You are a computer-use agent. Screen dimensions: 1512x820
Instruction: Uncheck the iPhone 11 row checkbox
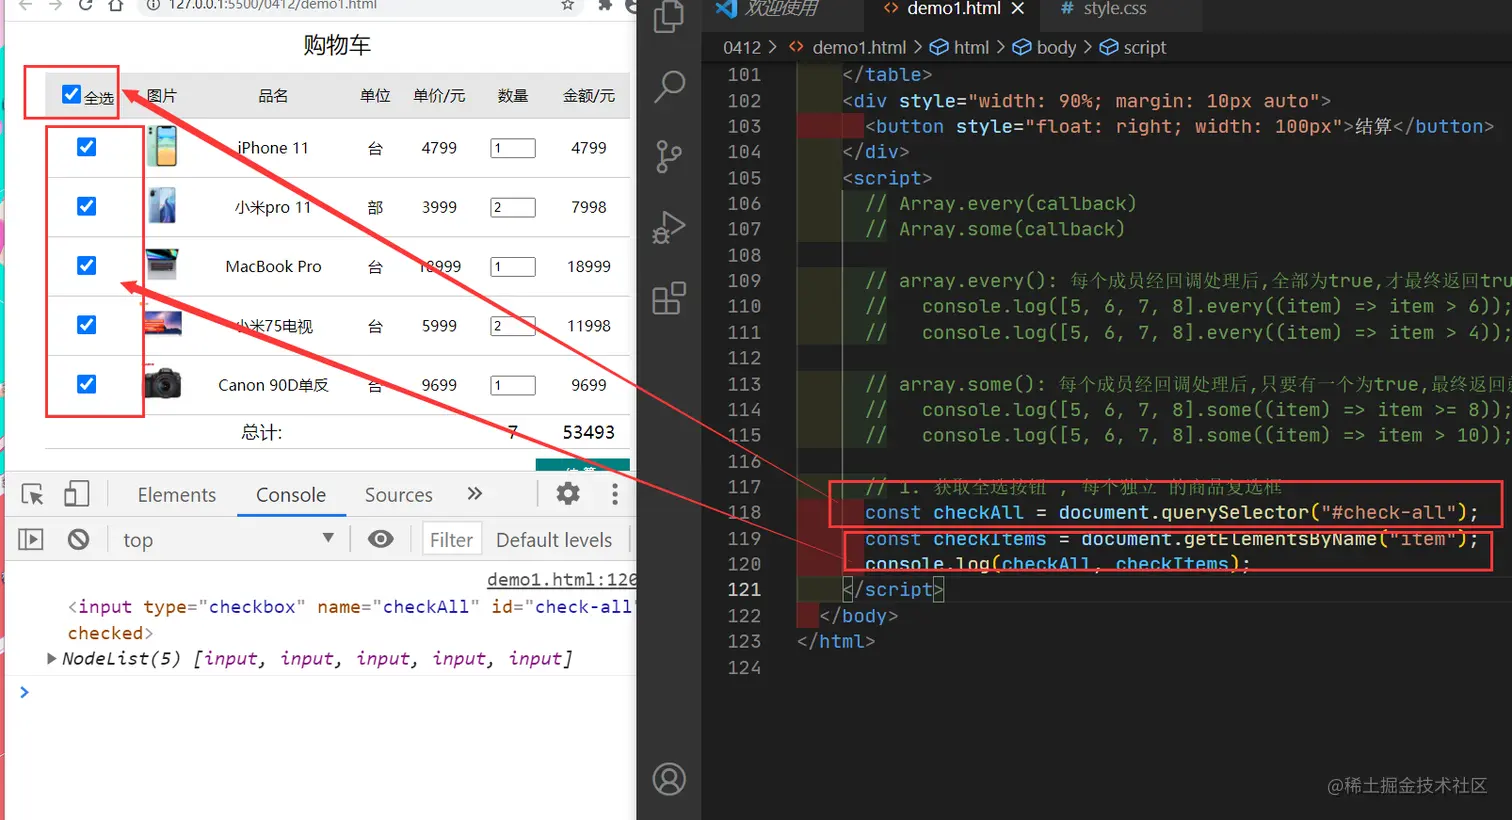87,147
